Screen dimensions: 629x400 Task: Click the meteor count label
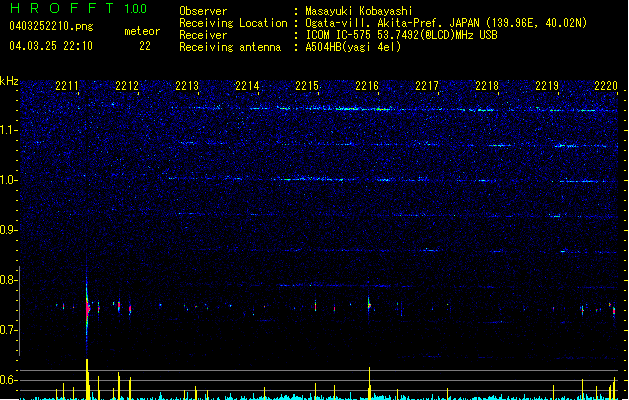(142, 31)
